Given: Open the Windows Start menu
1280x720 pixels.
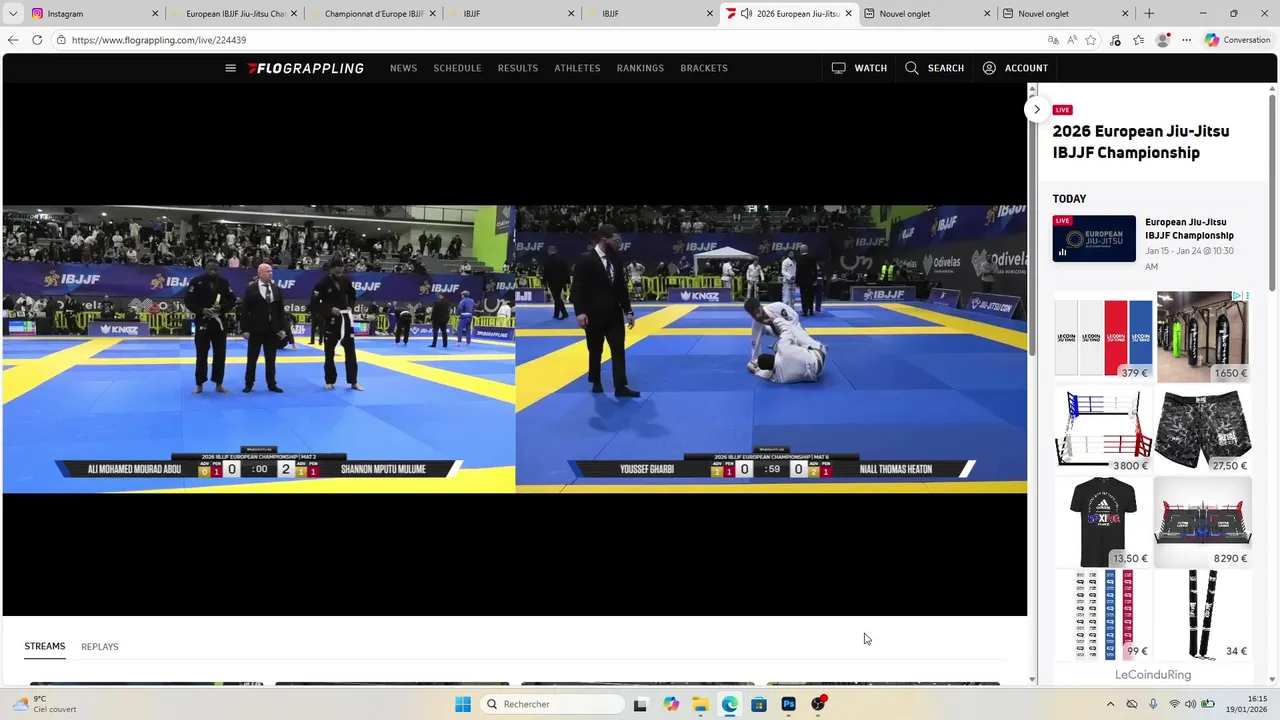Looking at the screenshot, I should [x=462, y=704].
